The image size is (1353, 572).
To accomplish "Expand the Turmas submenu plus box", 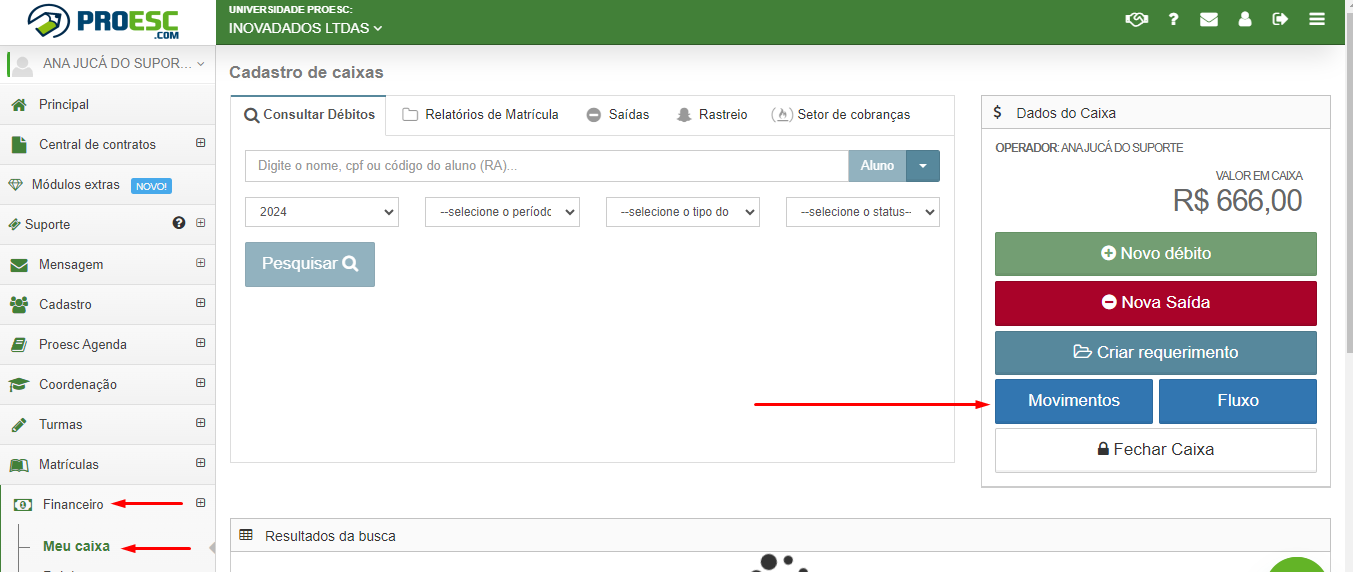I will (x=200, y=423).
